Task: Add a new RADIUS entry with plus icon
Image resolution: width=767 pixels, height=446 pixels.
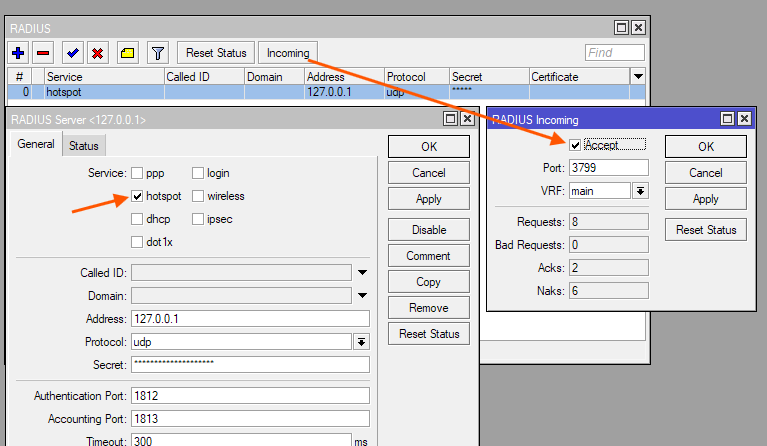Action: coord(18,53)
